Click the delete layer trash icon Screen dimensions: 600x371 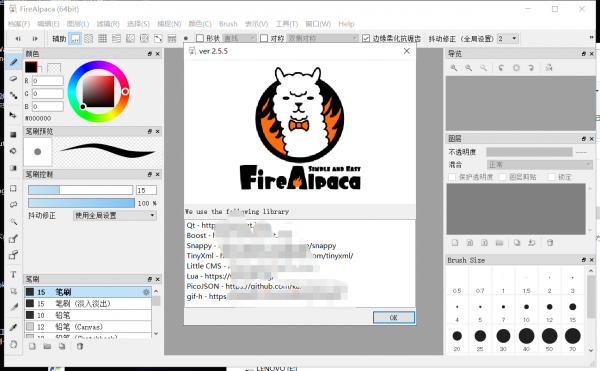pos(550,242)
